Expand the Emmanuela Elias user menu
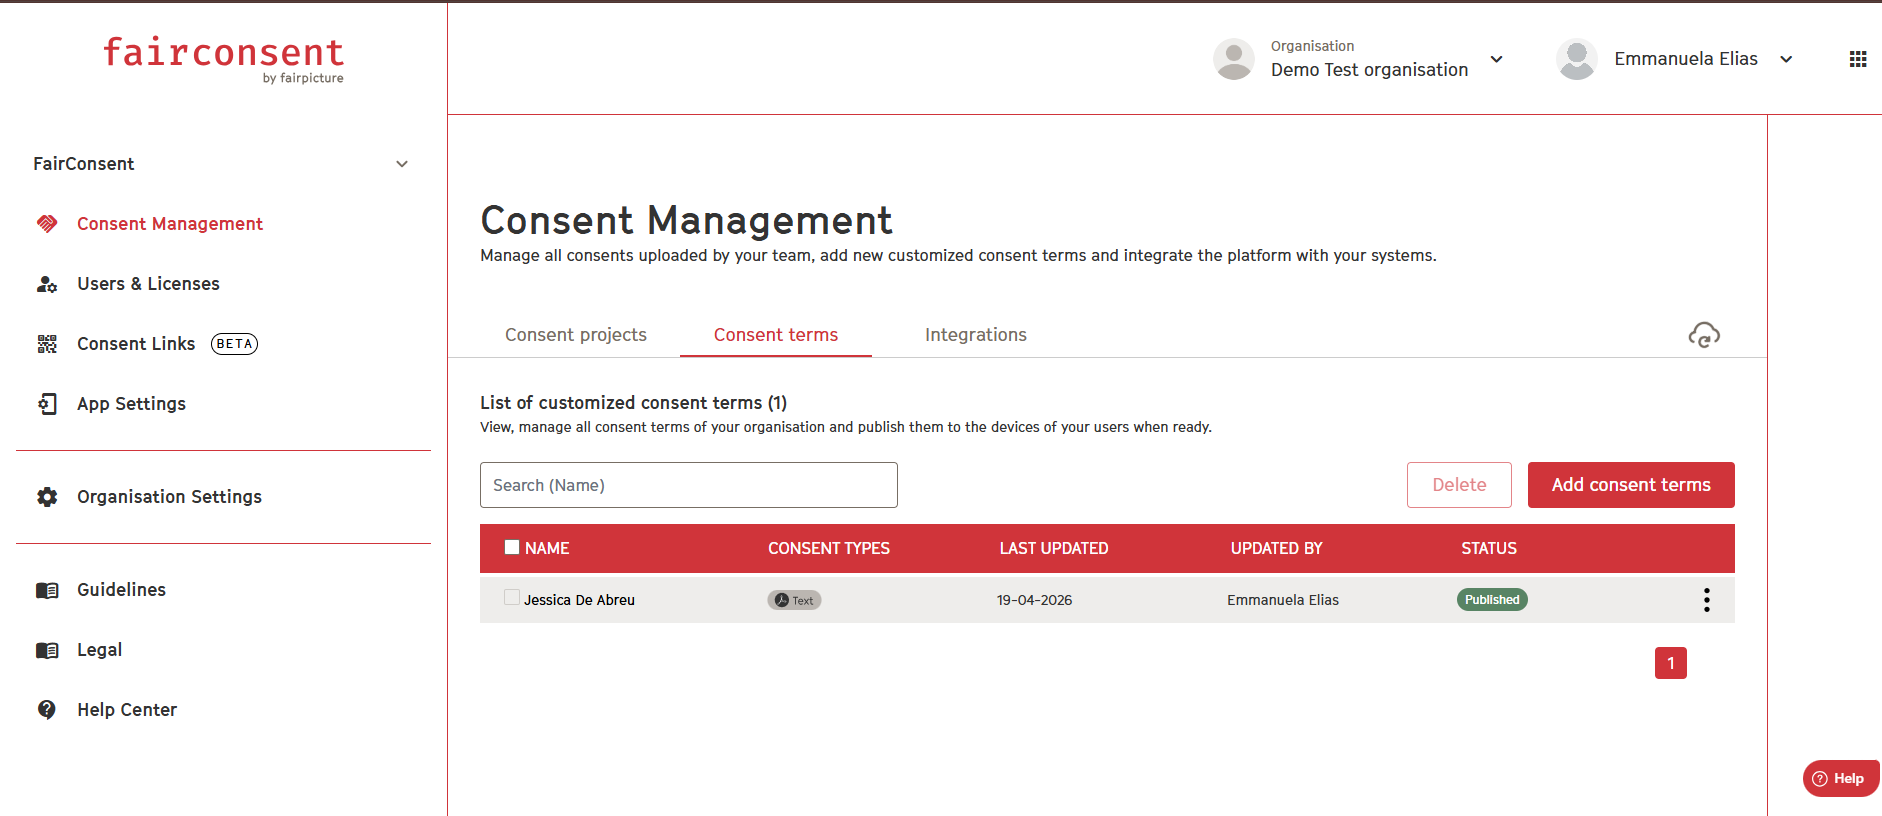The width and height of the screenshot is (1882, 816). [1786, 59]
